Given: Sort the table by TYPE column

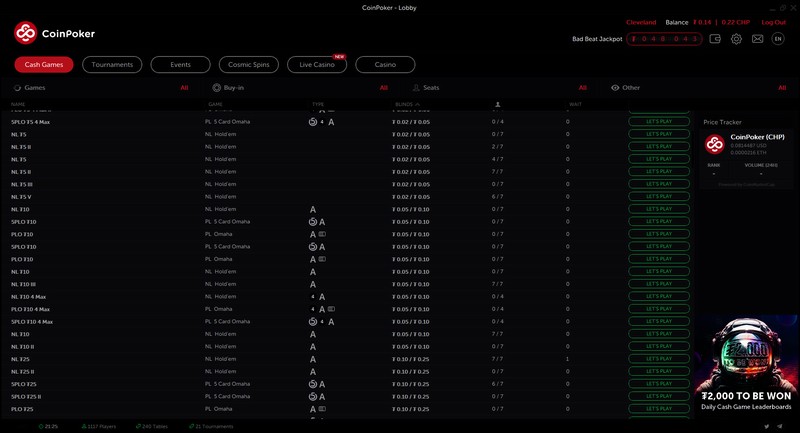Looking at the screenshot, I should 318,105.
